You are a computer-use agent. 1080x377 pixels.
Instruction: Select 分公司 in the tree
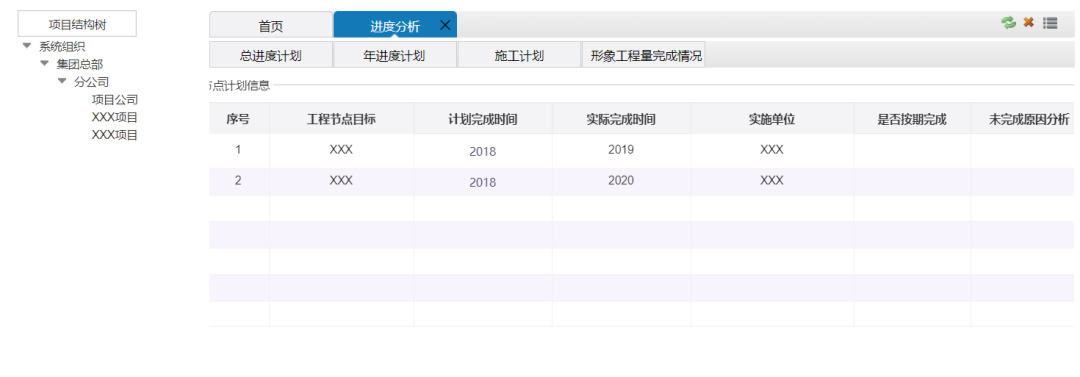pos(92,82)
